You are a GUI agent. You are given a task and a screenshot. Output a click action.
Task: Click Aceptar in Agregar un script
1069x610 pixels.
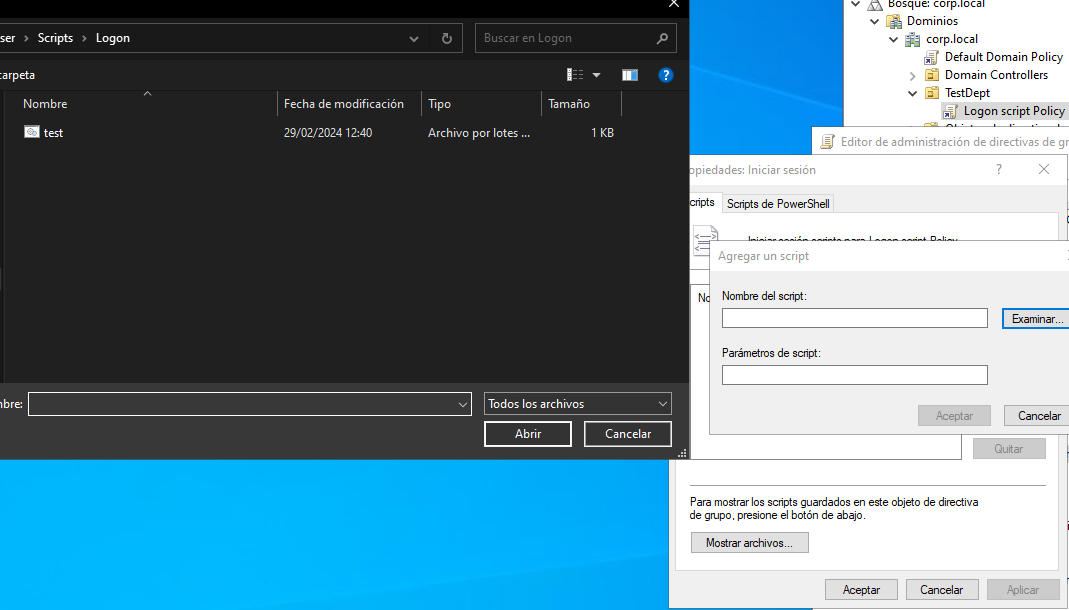coord(954,416)
